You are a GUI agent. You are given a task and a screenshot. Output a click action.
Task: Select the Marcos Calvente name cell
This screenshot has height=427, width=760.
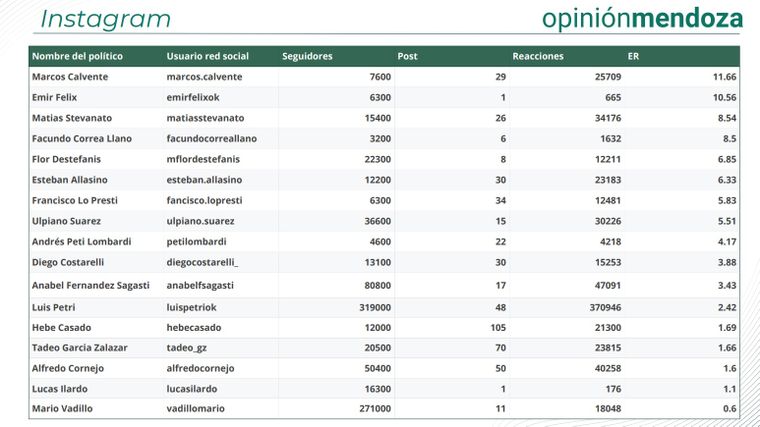[70, 77]
